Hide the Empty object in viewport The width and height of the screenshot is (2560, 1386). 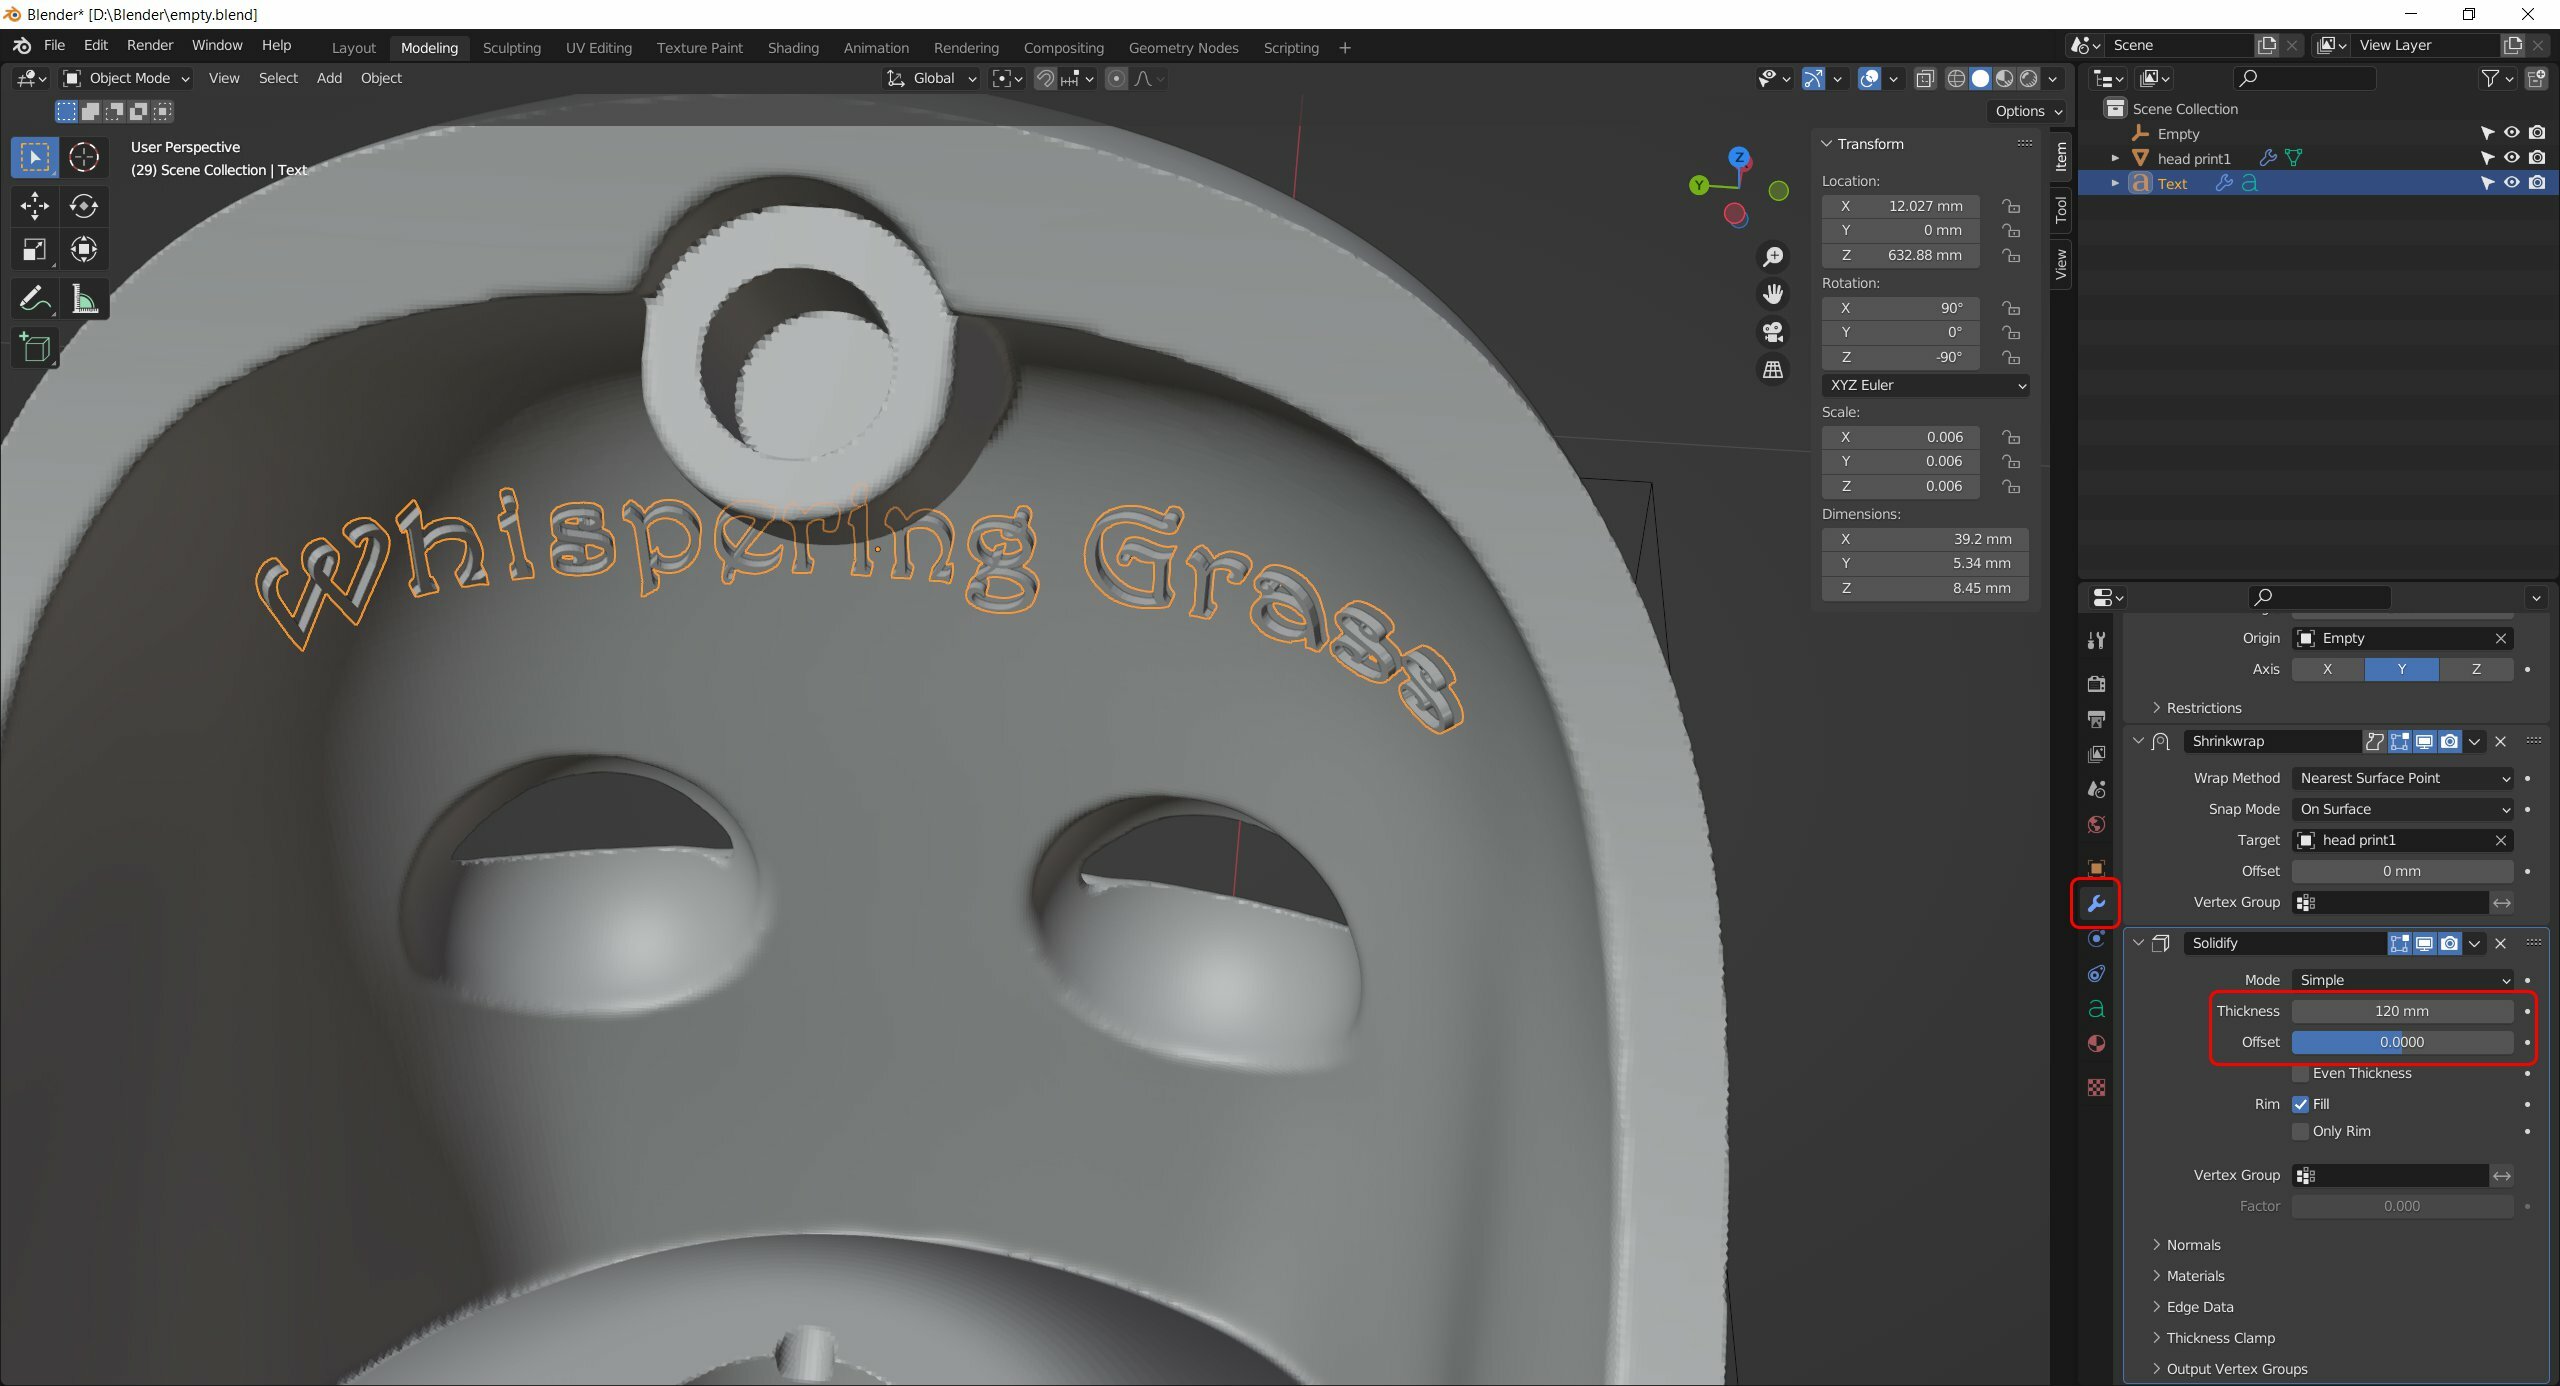[x=2512, y=133]
